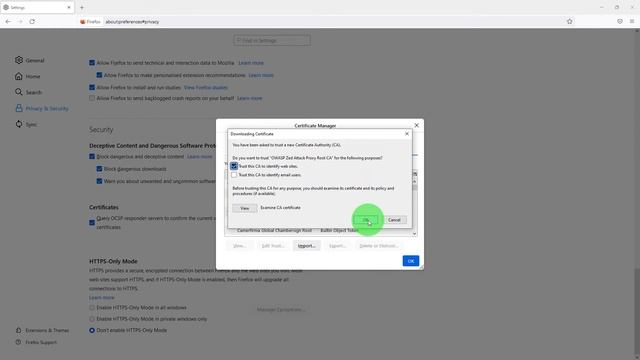Click the Find in Settings search box
640x360 pixels.
[272, 40]
